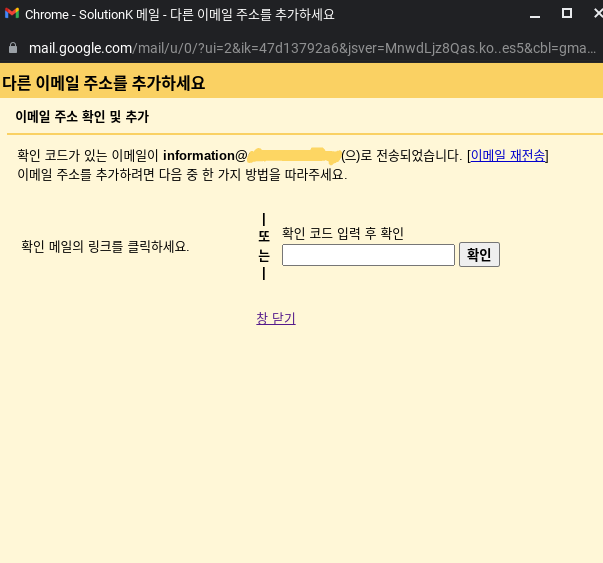Click the 이메일 주소 확인 및 추가 subtitle
Image resolution: width=603 pixels, height=563 pixels.
82,117
